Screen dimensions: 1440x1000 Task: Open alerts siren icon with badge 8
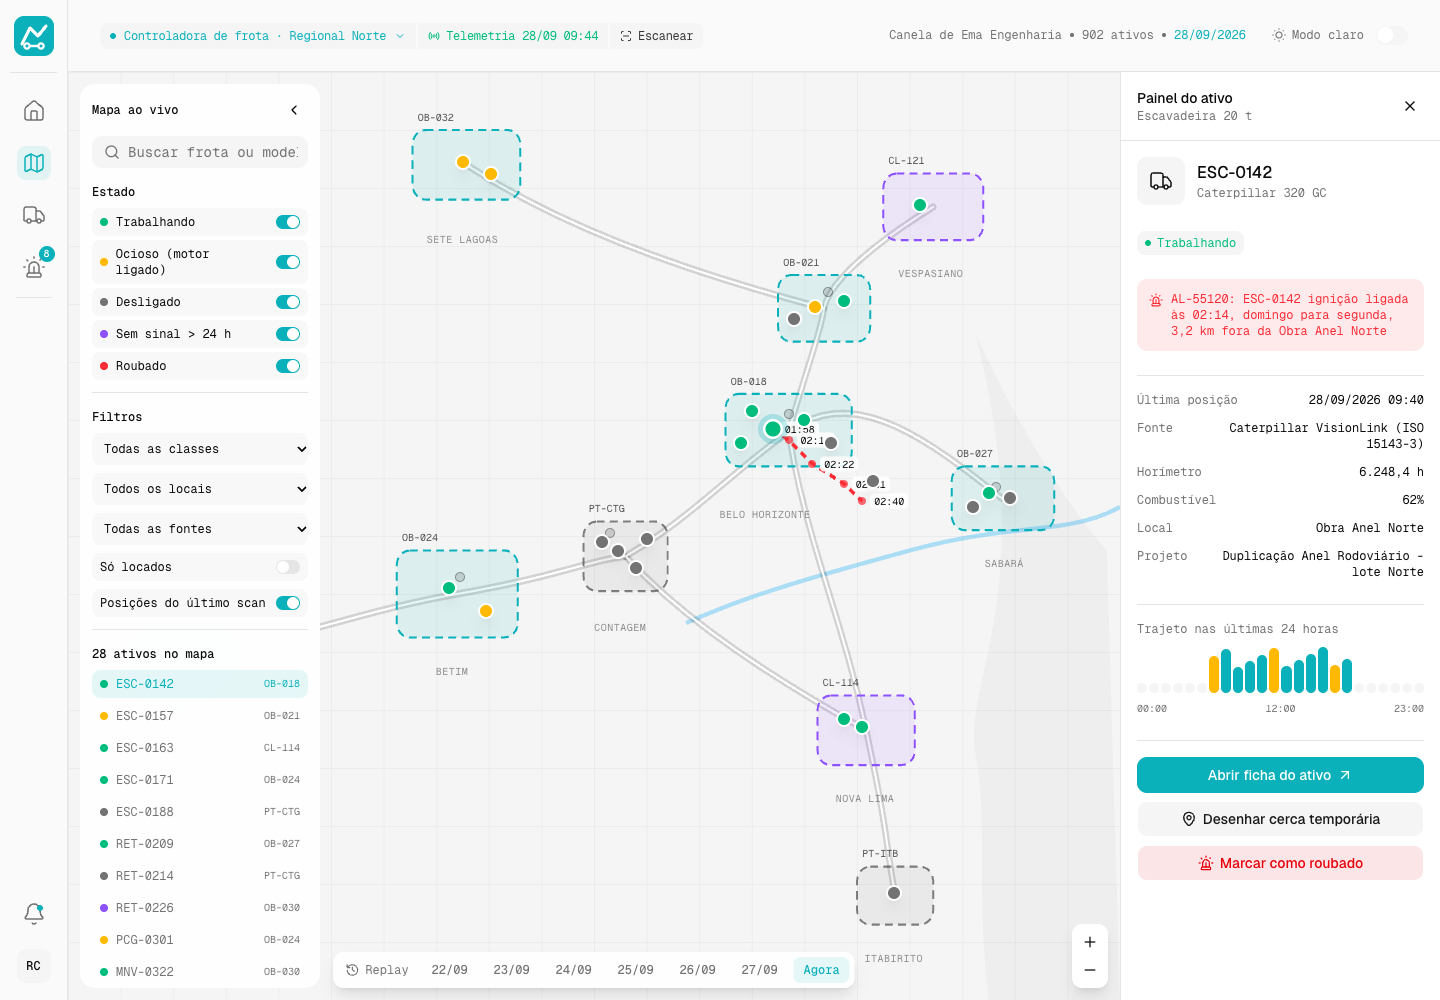coord(34,266)
